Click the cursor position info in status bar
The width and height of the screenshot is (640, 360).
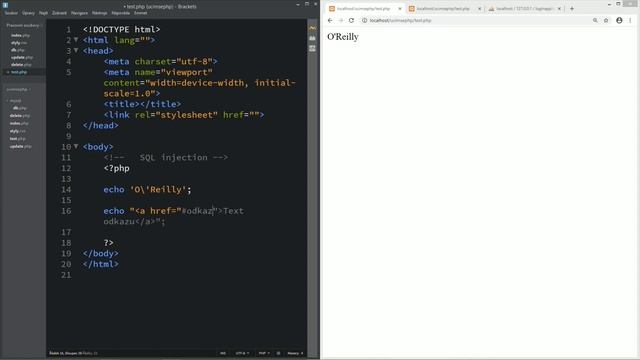click(73, 353)
